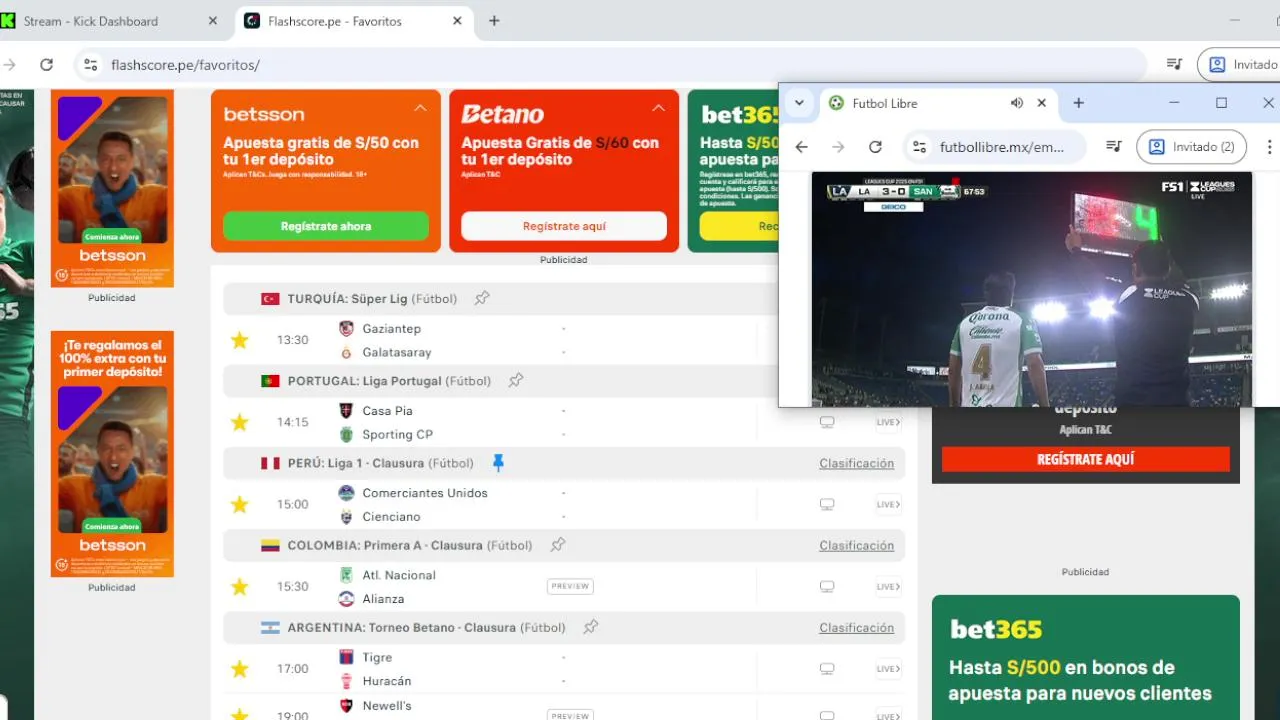1280x720 pixels.
Task: Toggle favorite star for Casa Pia match
Action: tap(239, 422)
